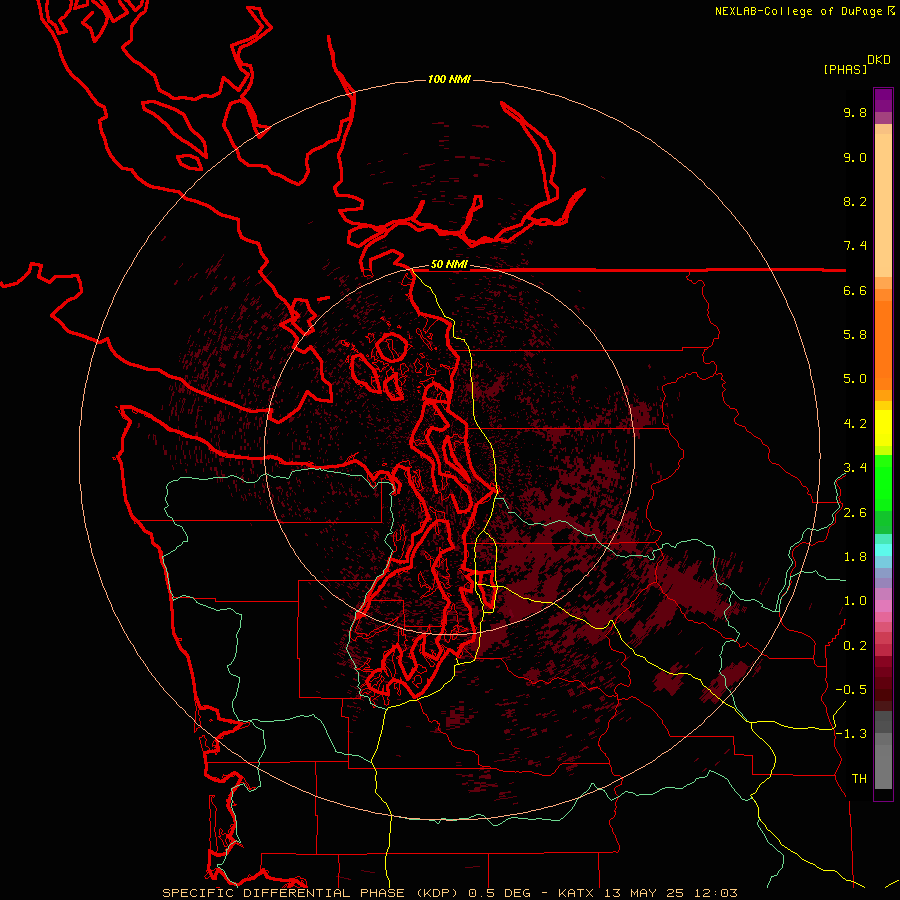Pick the gray TH color bar band
The width and height of the screenshot is (900, 900).
click(883, 768)
